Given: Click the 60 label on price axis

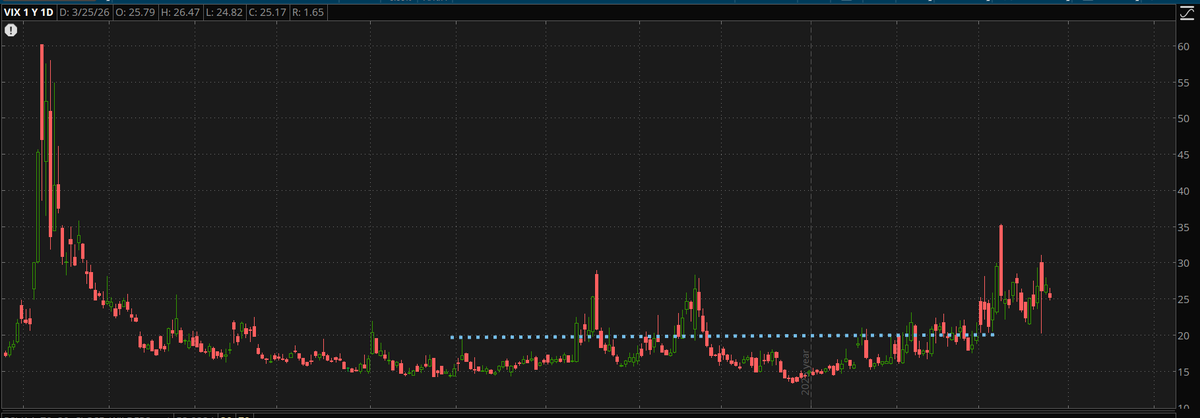Looking at the screenshot, I should coord(1182,46).
